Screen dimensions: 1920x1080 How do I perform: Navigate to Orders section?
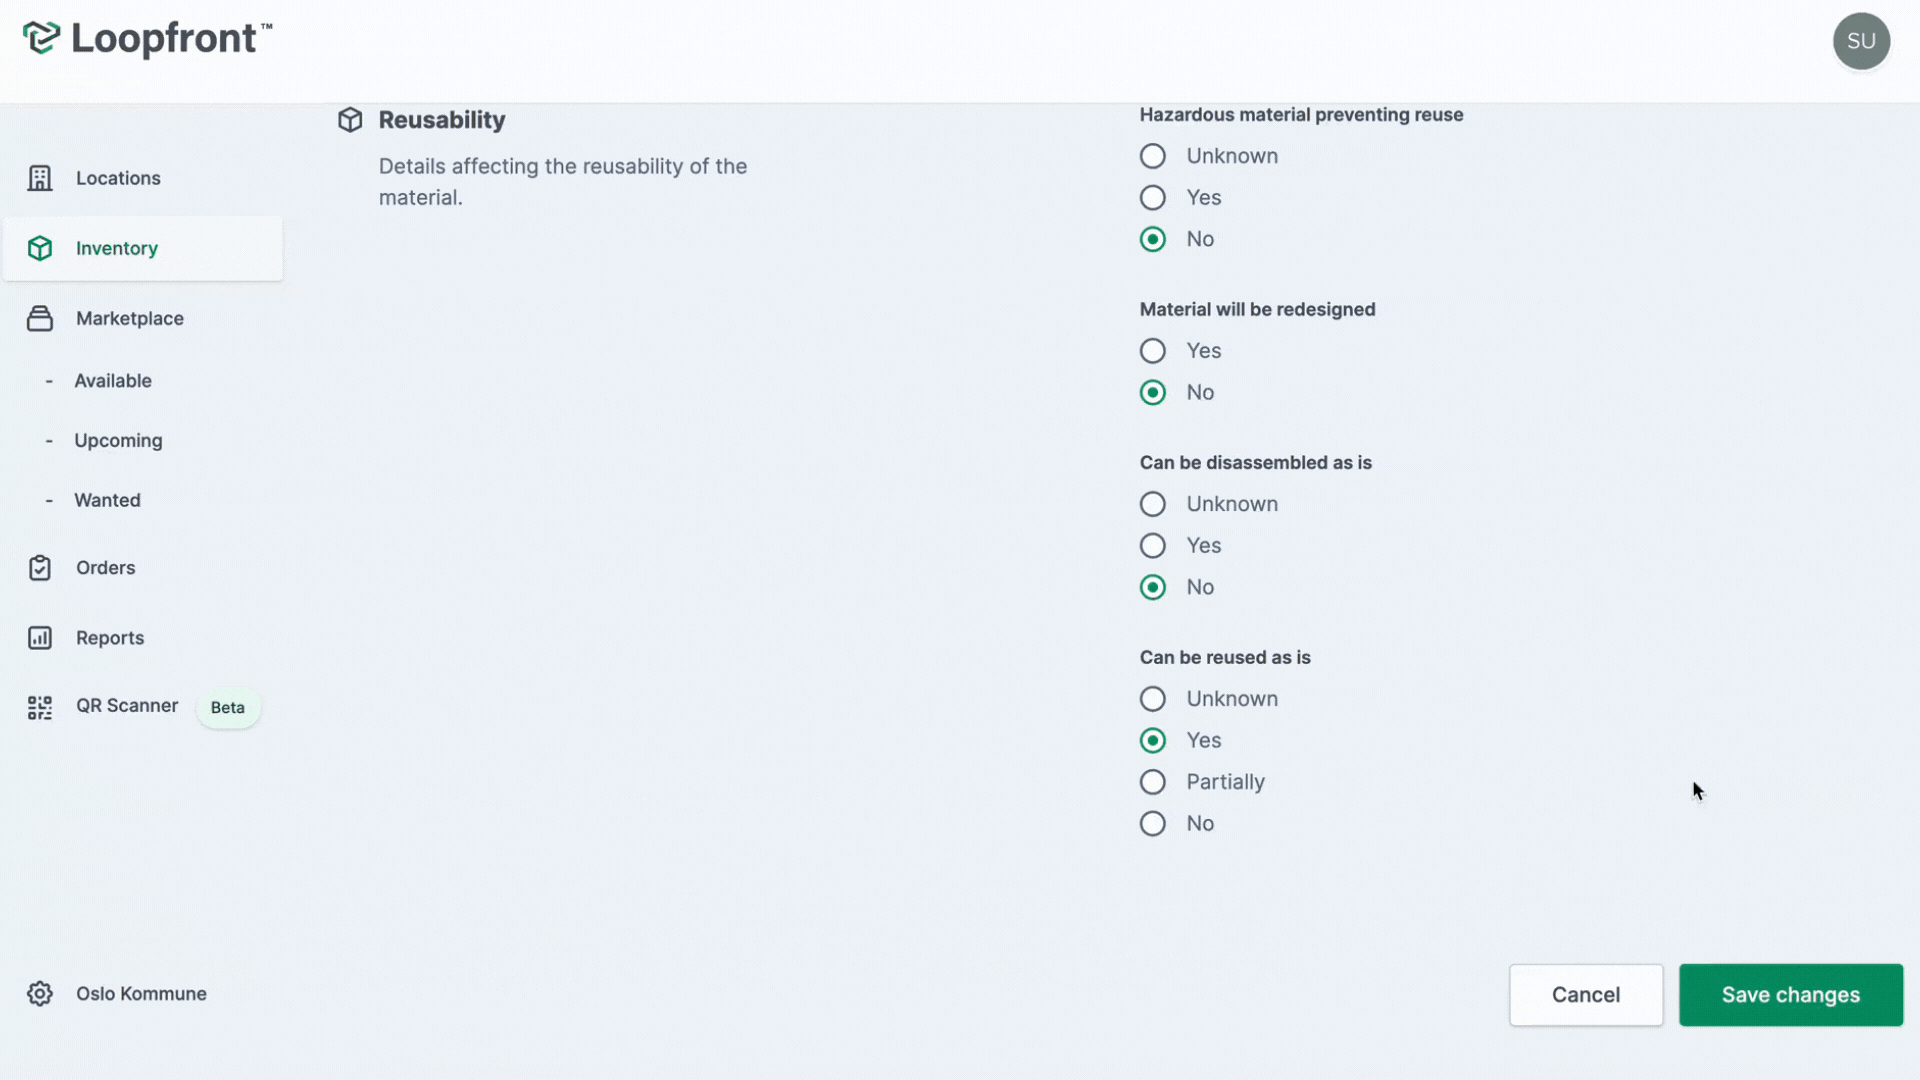[x=104, y=568]
